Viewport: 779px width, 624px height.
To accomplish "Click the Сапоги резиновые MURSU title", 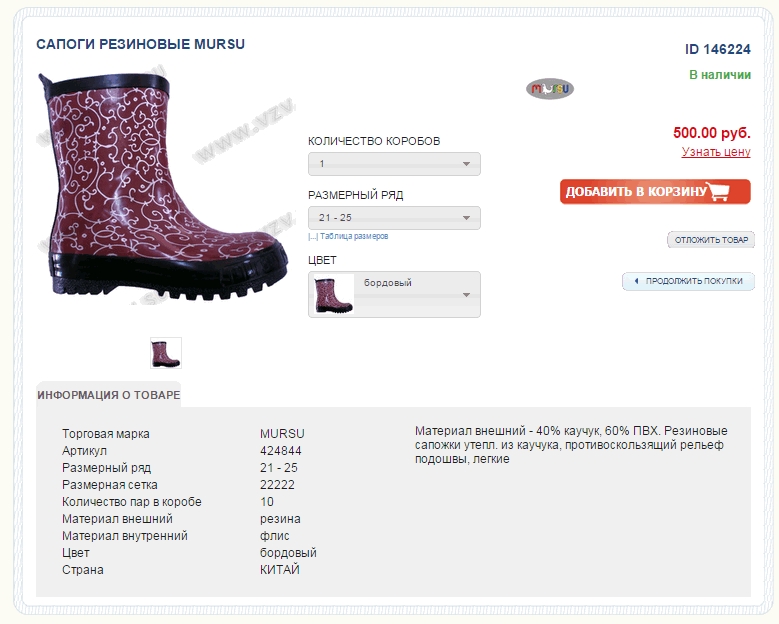I will click(141, 44).
